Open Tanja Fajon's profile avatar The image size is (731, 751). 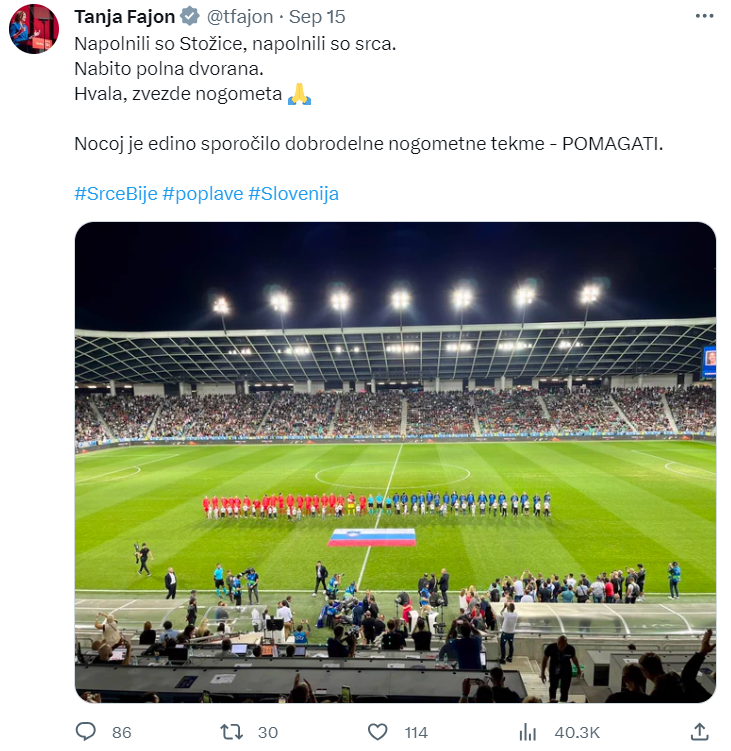(34, 28)
